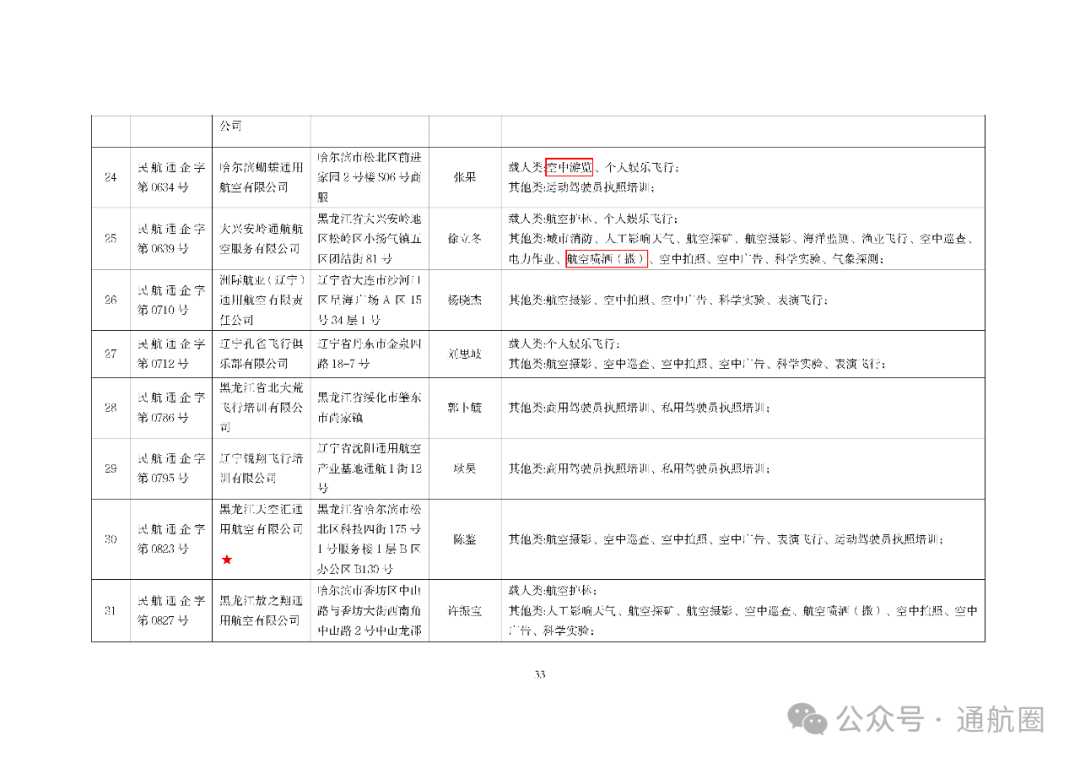Click the address cell for 大兴安岭通航航空服务有限公司
Screen dimensions: 1080x763
coord(369,240)
